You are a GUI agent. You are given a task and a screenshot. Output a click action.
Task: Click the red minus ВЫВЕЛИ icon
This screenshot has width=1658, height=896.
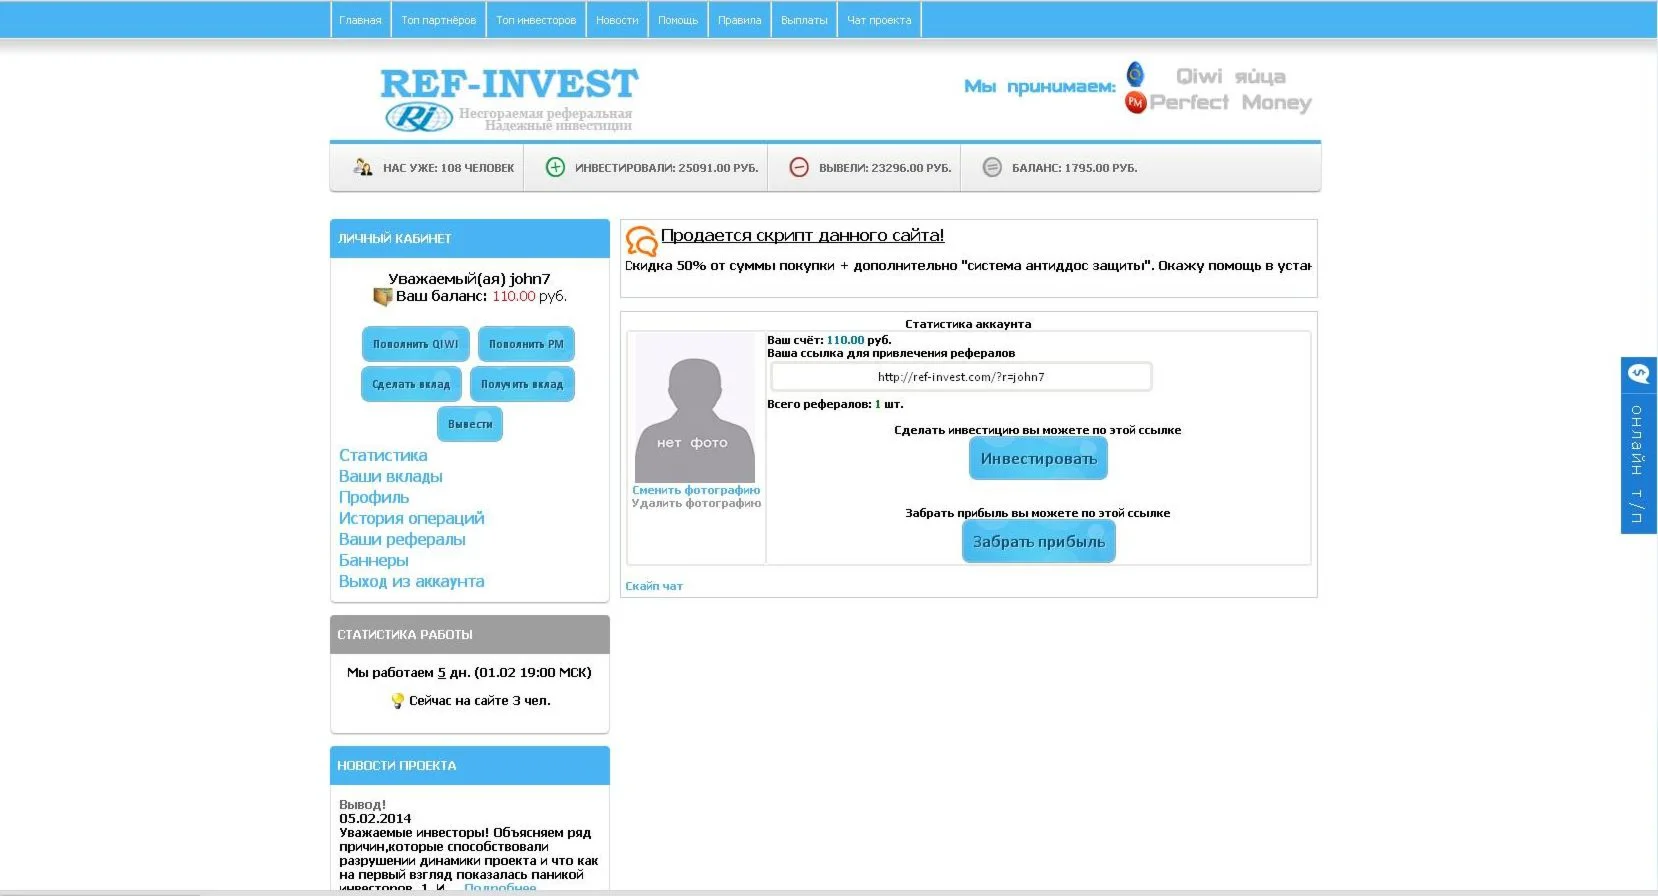click(799, 167)
